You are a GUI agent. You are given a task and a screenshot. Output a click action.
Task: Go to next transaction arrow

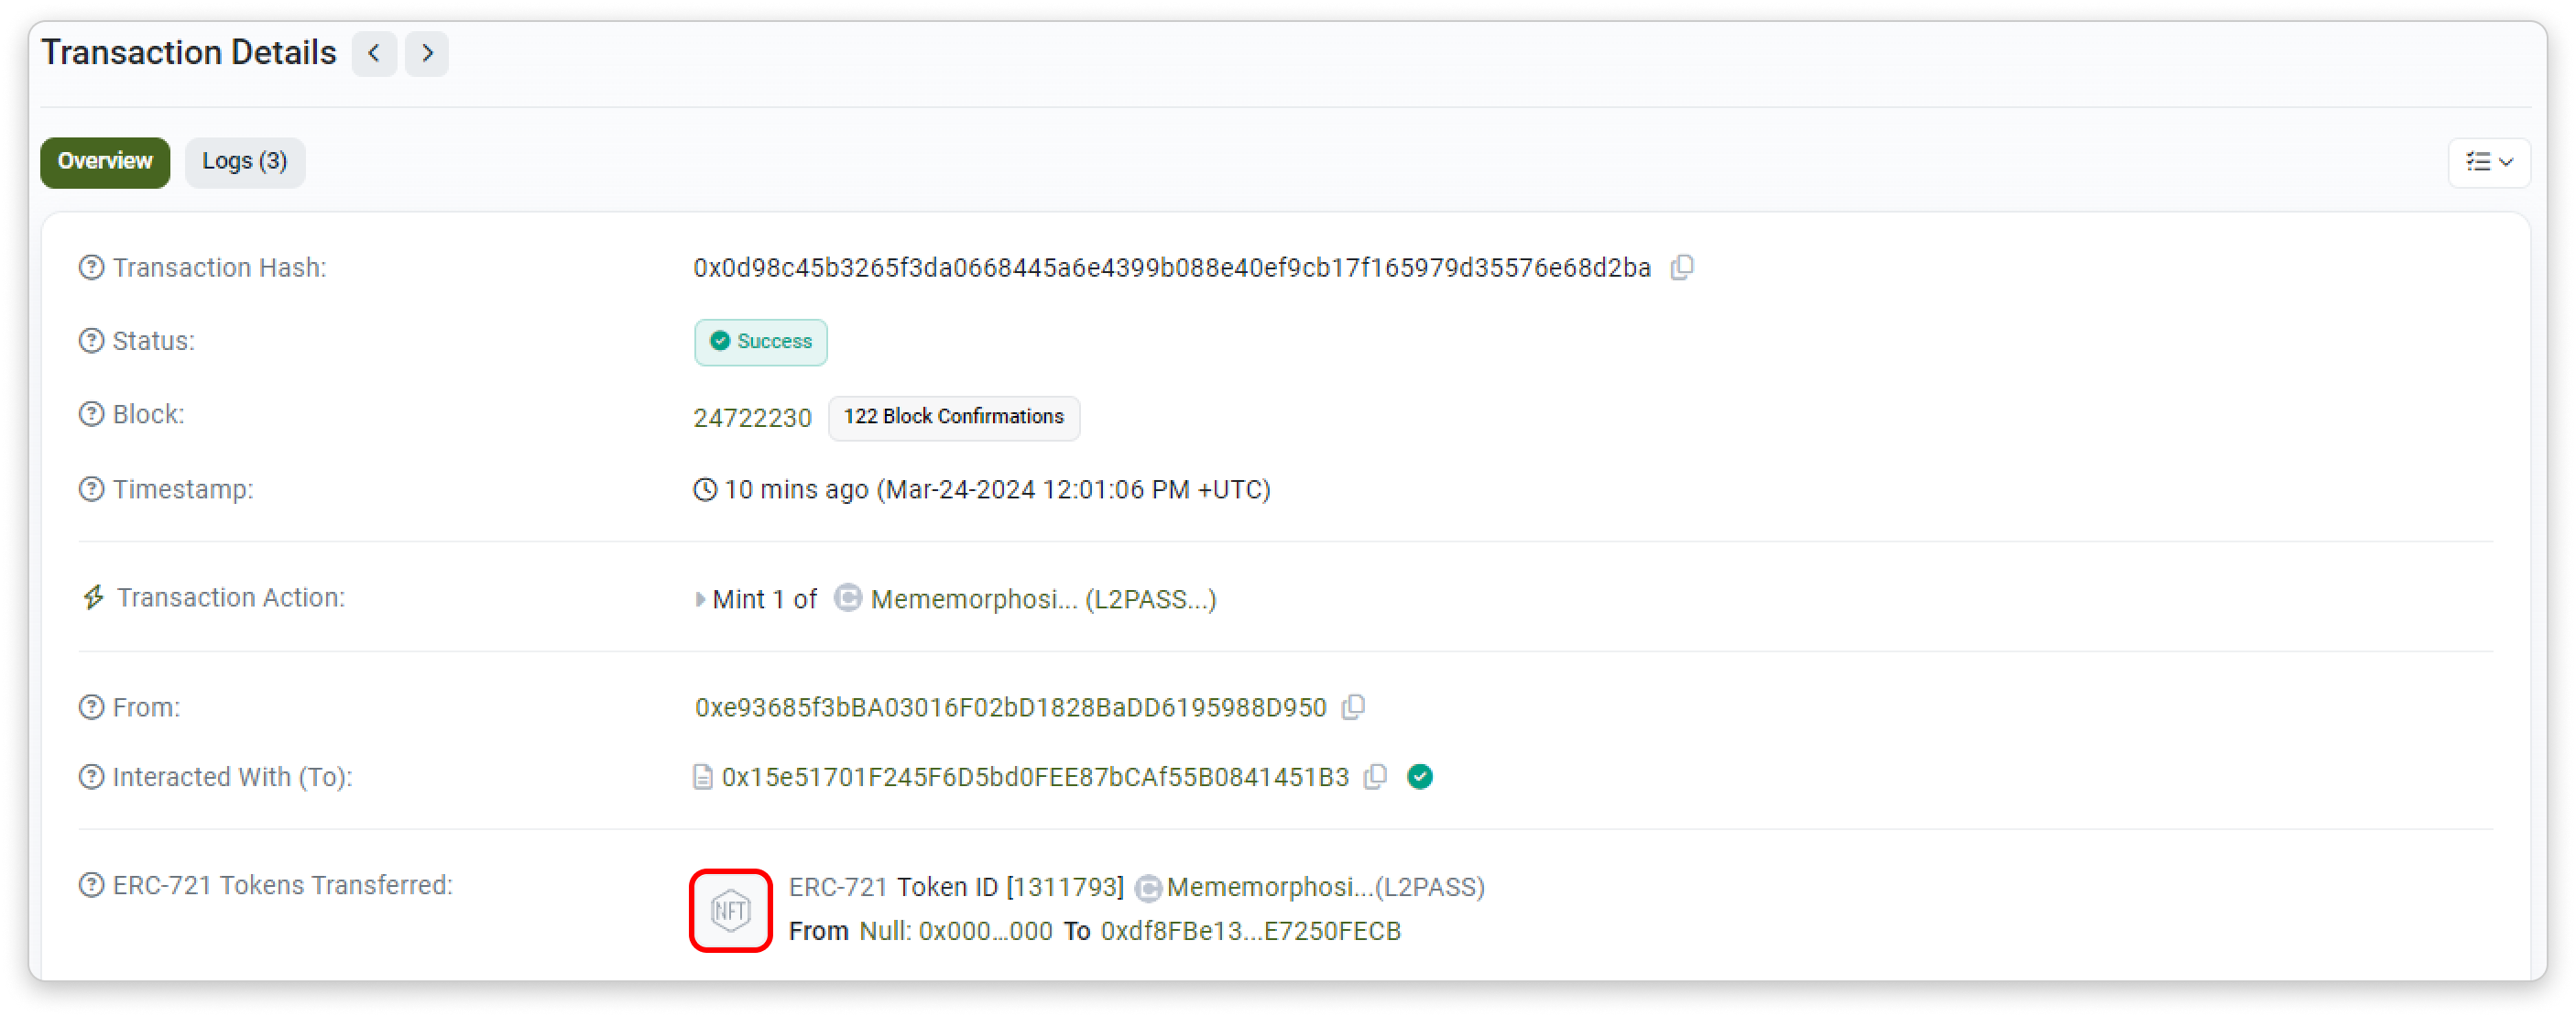(427, 53)
